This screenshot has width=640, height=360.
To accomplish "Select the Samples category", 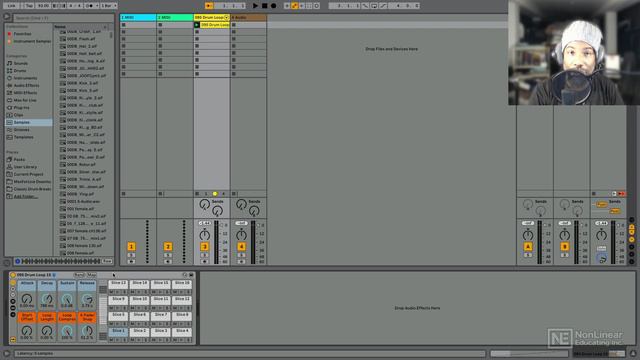I will pos(29,122).
